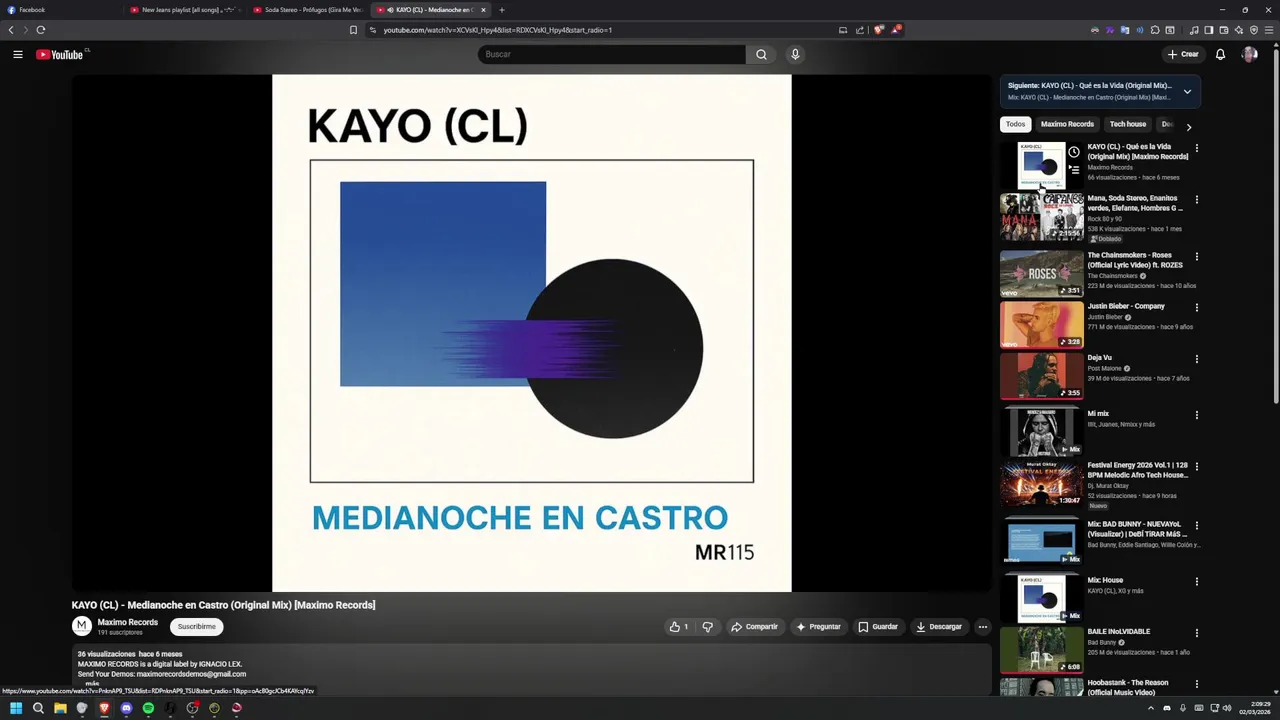The height and width of the screenshot is (720, 1280).
Task: Click the Maximo Records channel avatar
Action: (x=81, y=626)
